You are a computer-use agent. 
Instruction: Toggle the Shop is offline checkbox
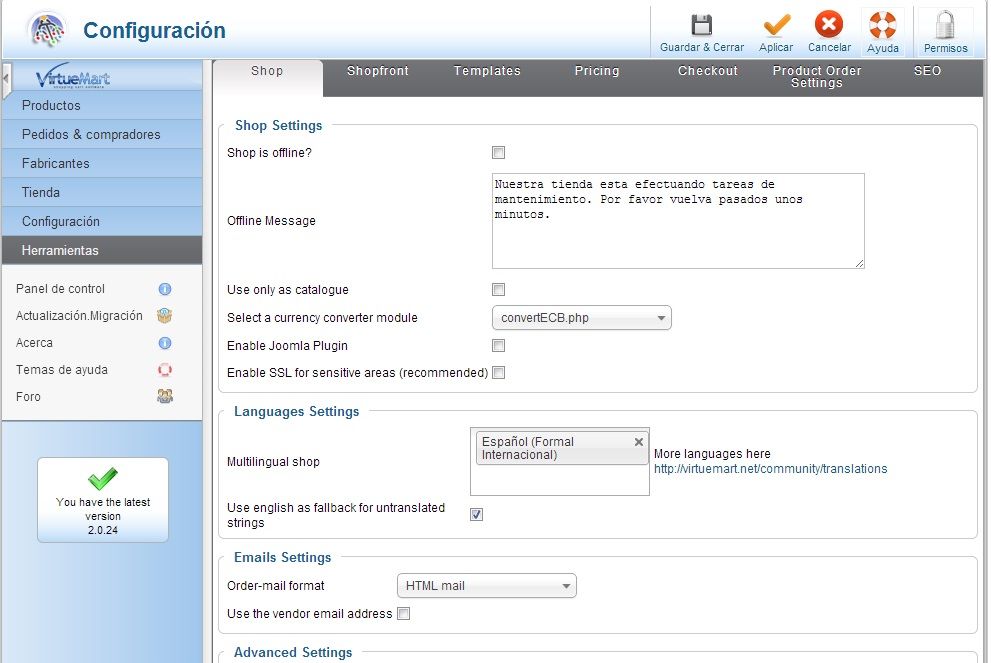(499, 152)
